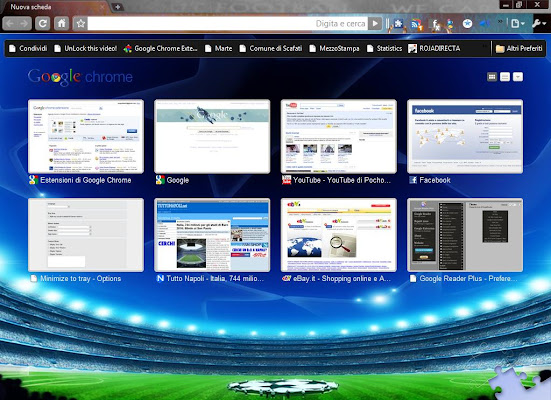551x400 pixels.
Task: Click the ROJADIRECTA bookmark favicon
Action: [x=413, y=49]
